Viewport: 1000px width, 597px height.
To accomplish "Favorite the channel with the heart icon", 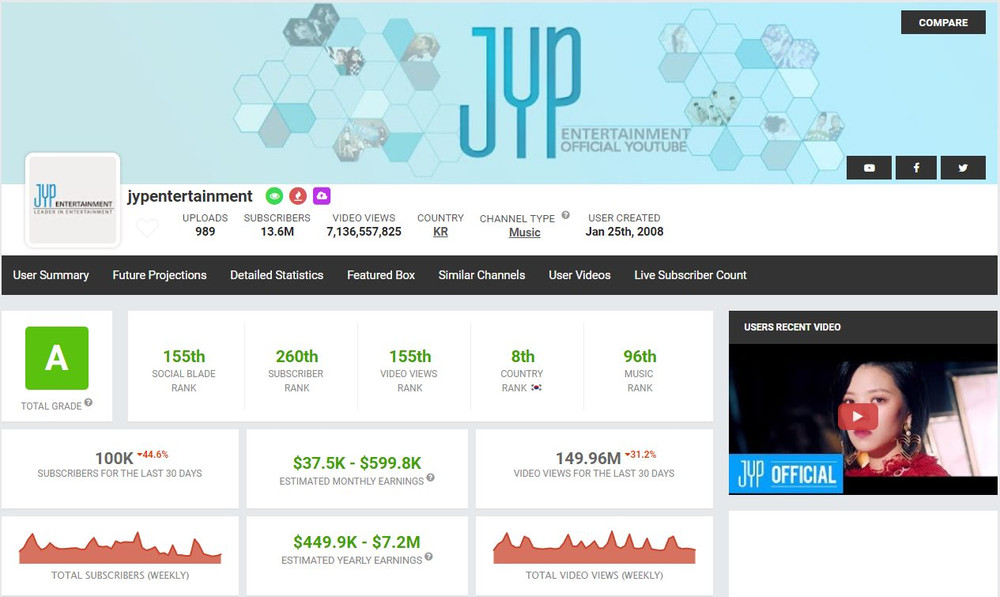I will pyautogui.click(x=147, y=227).
